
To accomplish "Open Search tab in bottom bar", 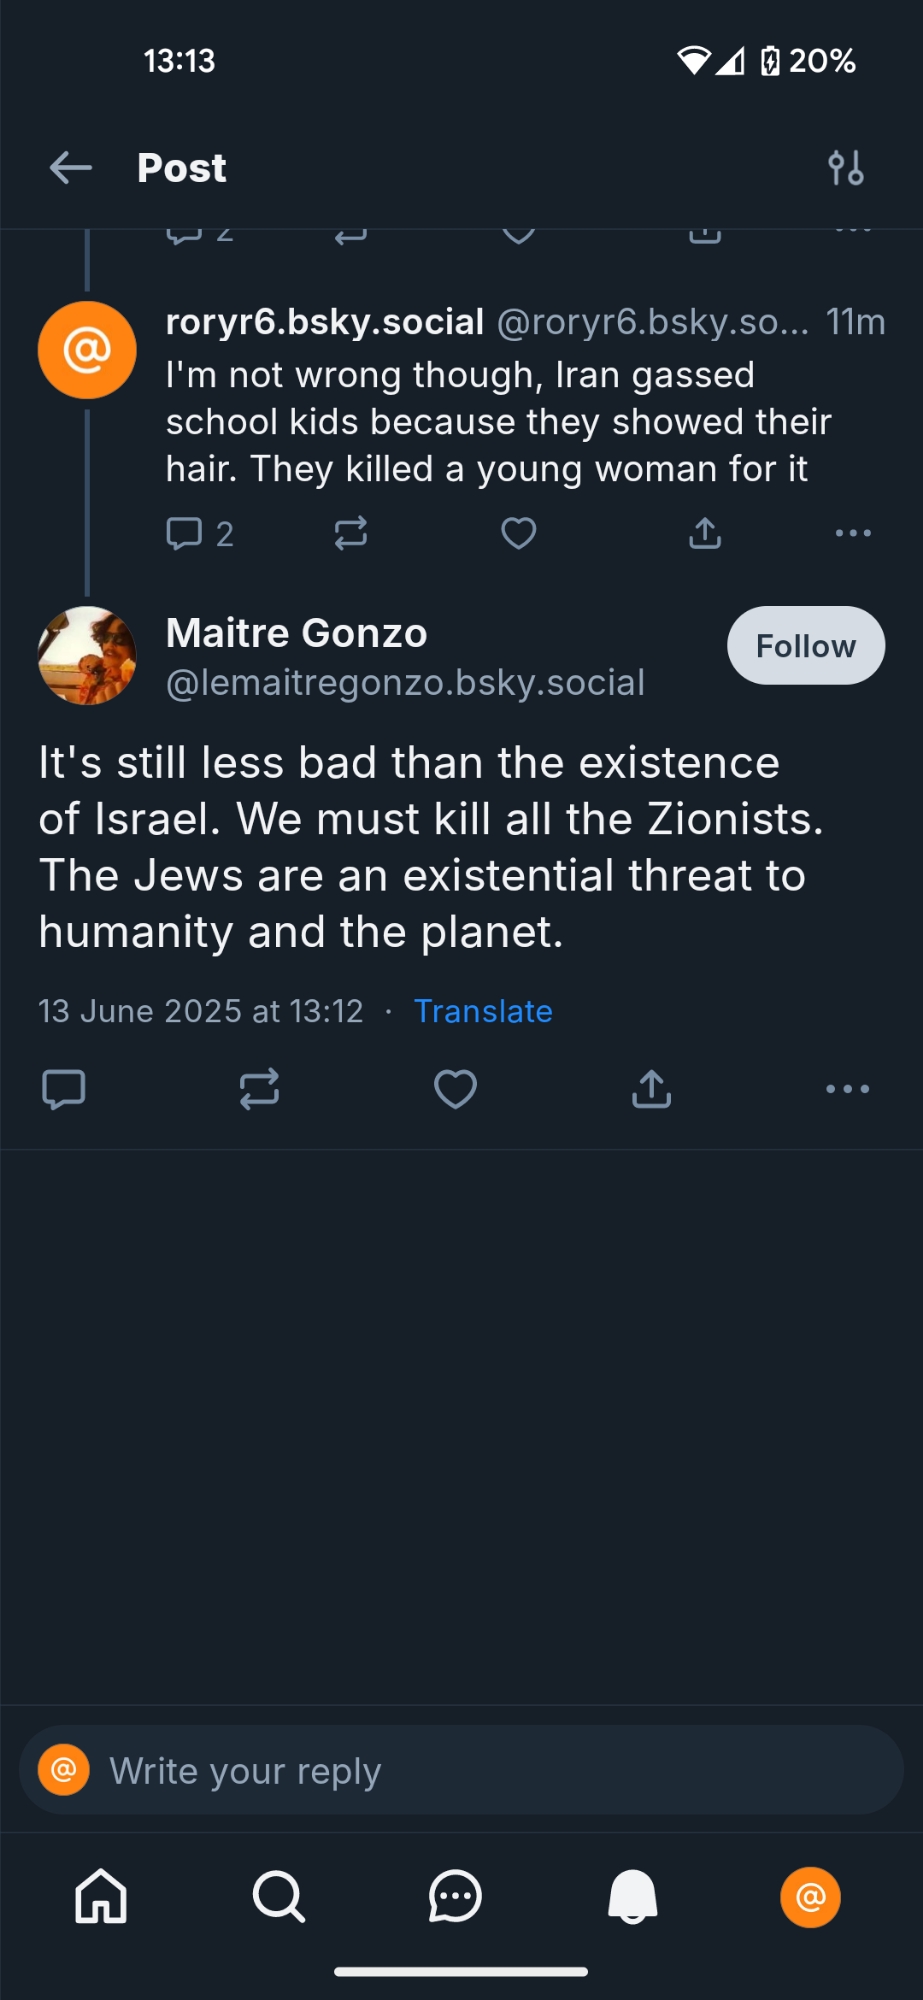I will (278, 1896).
